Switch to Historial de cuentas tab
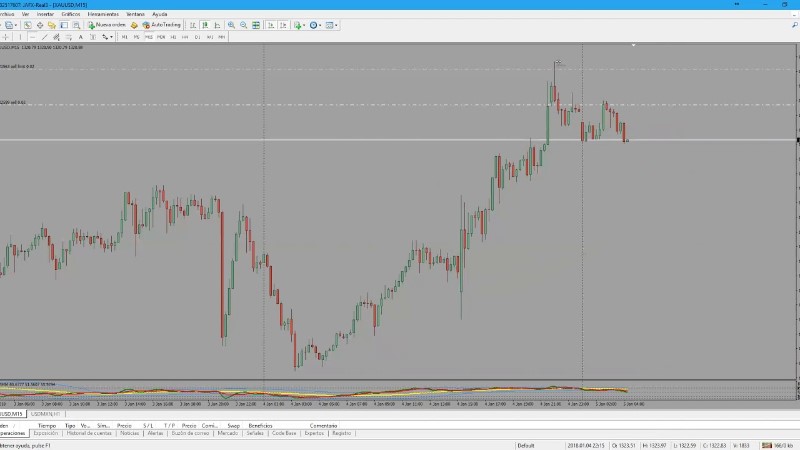Viewport: 800px width, 450px height. (x=87, y=433)
